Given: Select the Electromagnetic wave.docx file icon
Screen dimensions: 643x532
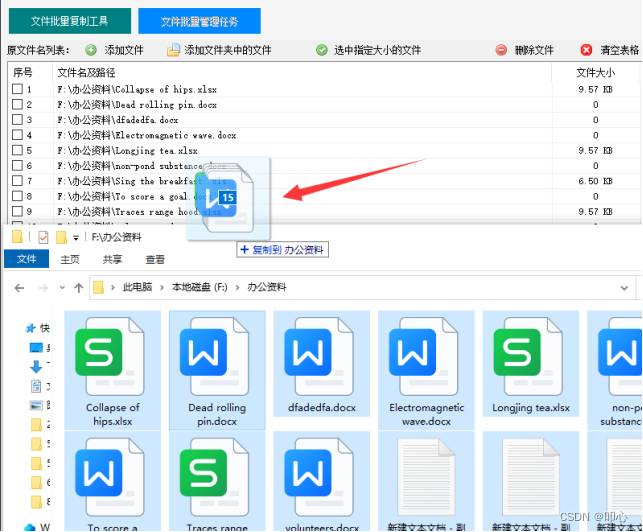Looking at the screenshot, I should point(423,356).
